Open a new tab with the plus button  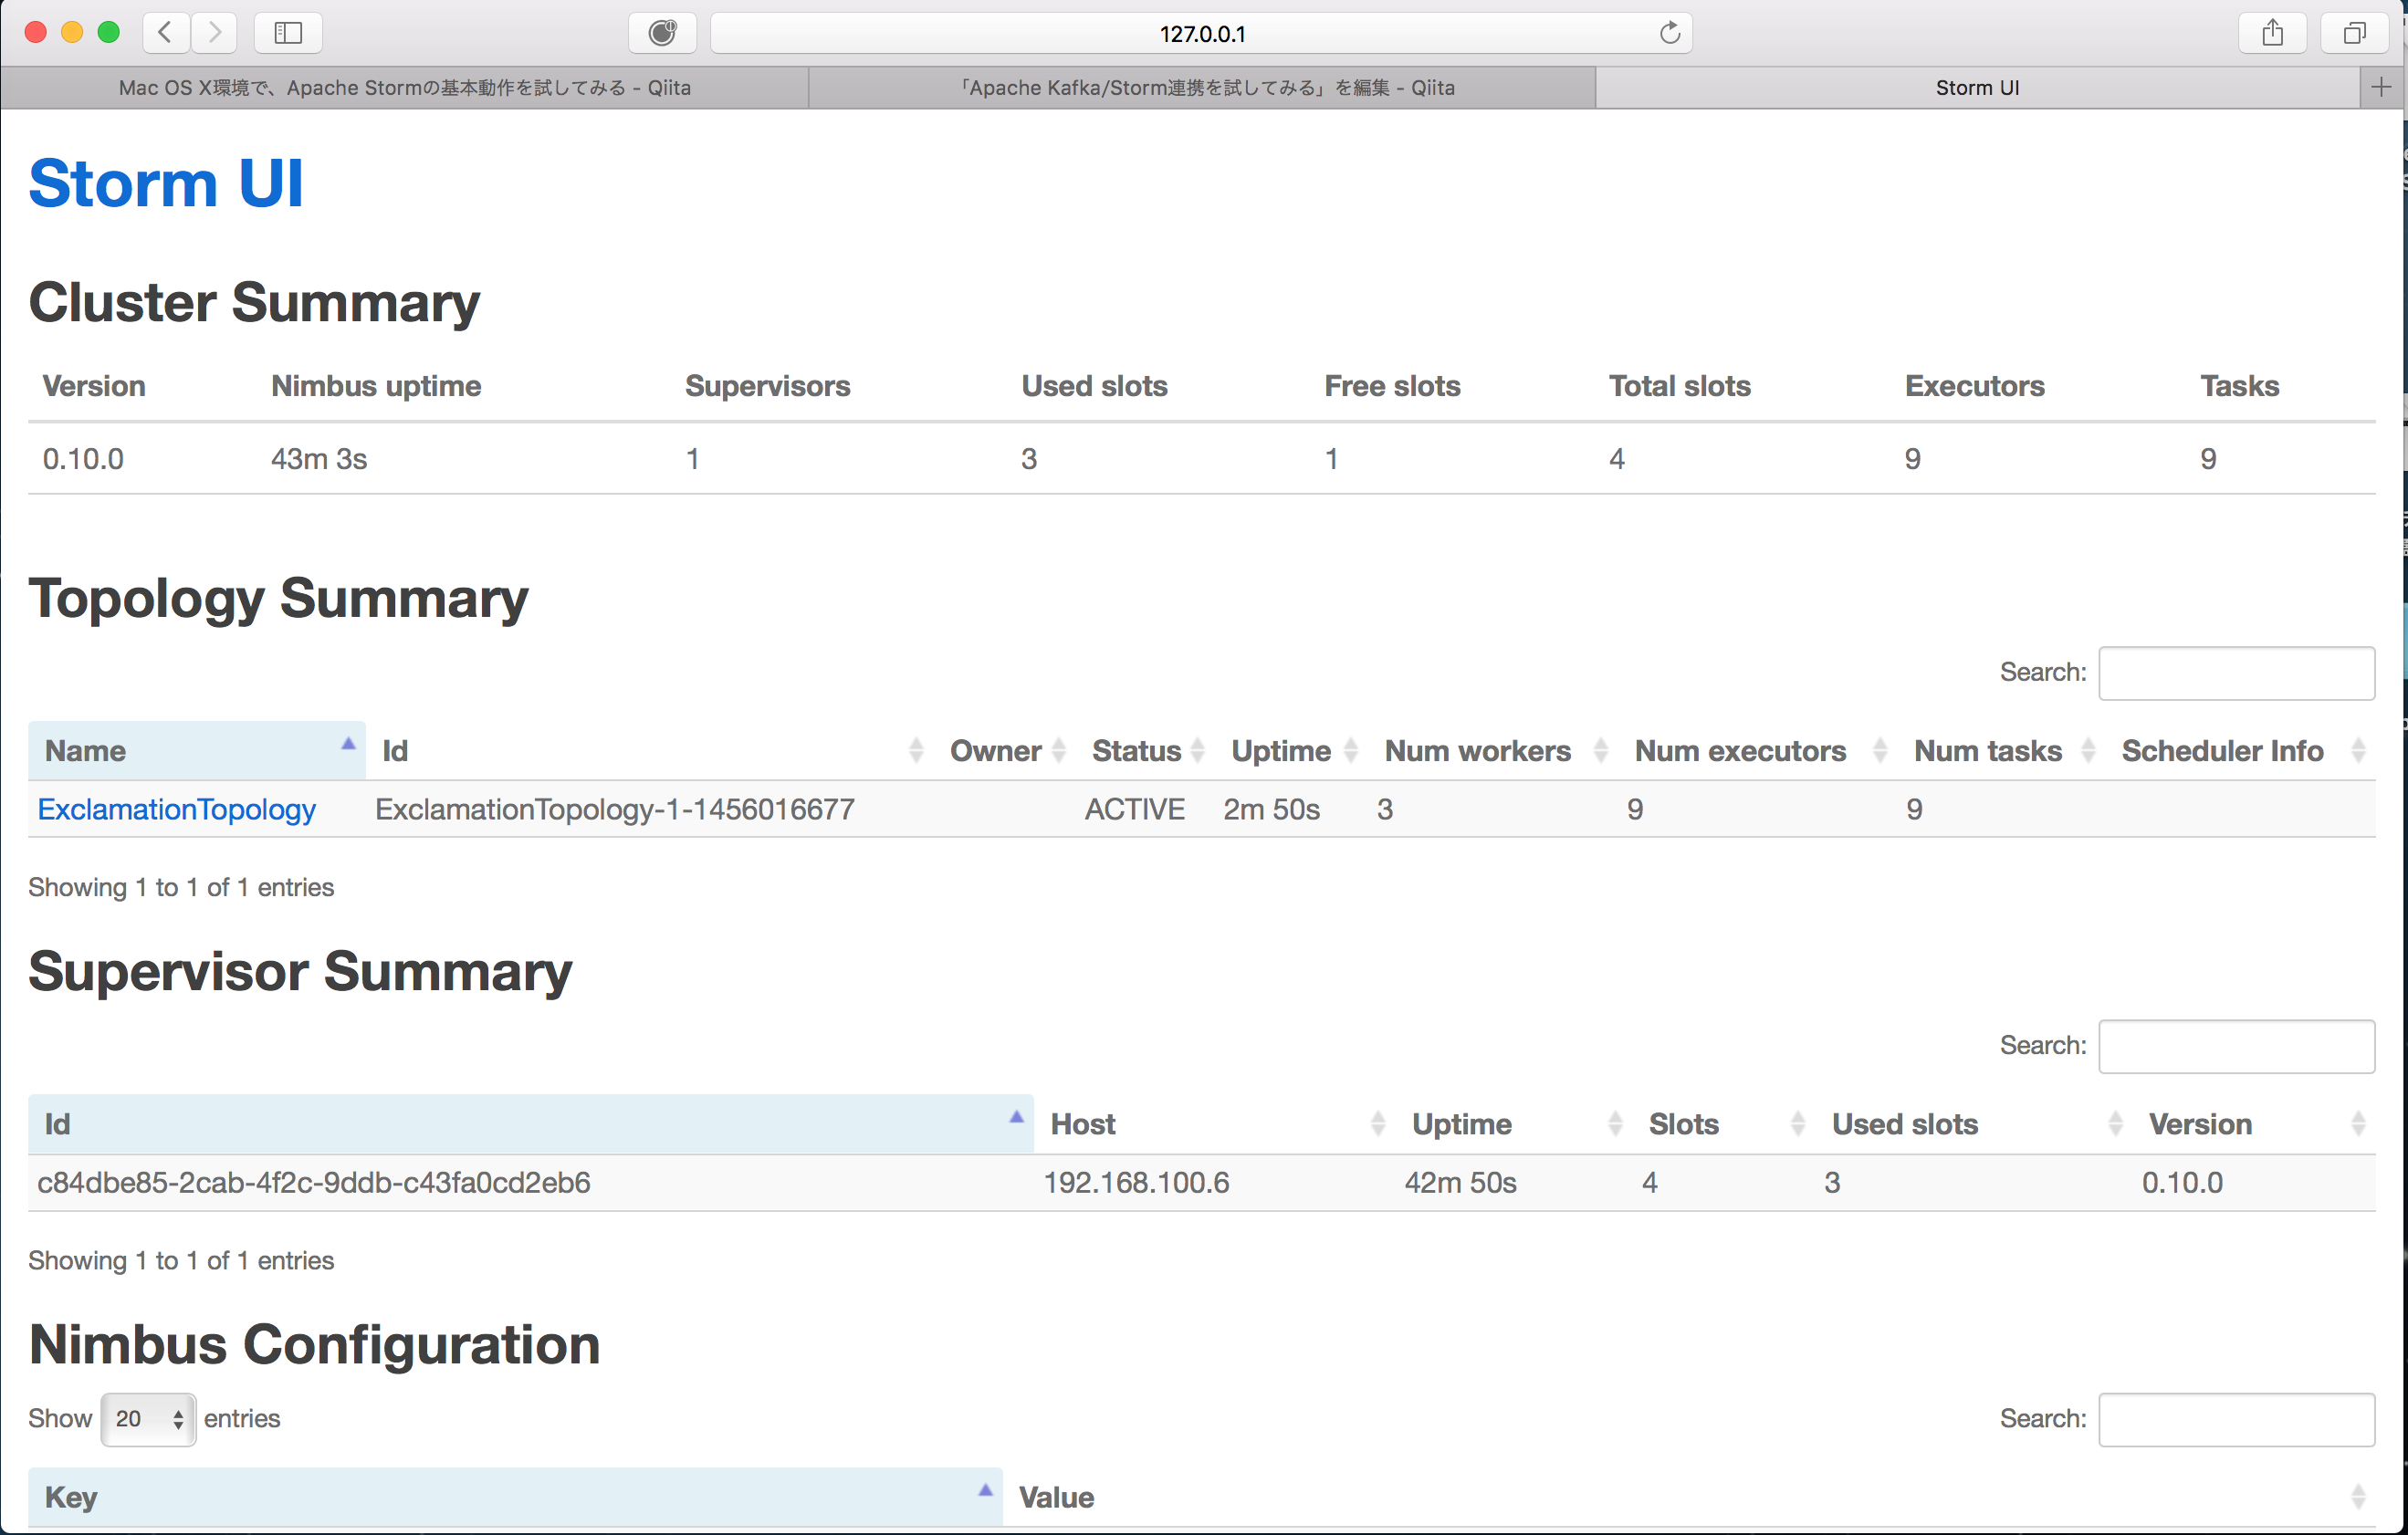[2381, 87]
